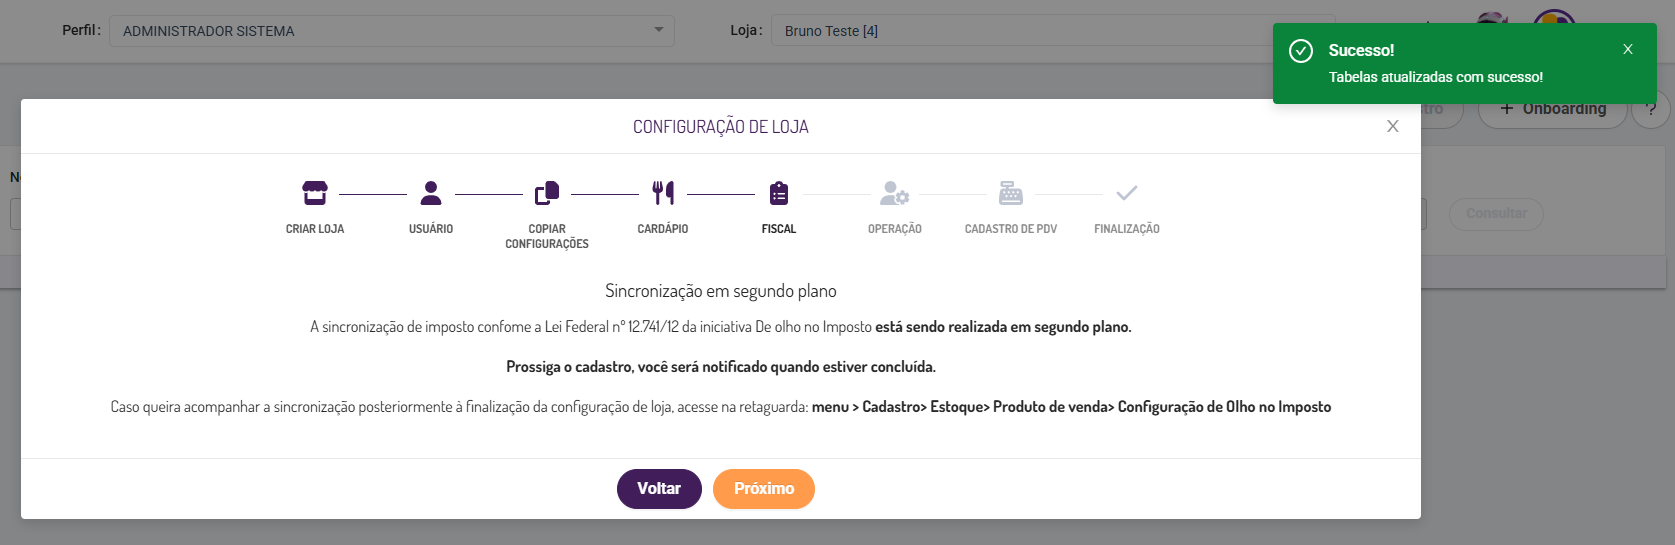Click the FINALIZAÇÃO step label
The image size is (1675, 545).
click(x=1127, y=229)
